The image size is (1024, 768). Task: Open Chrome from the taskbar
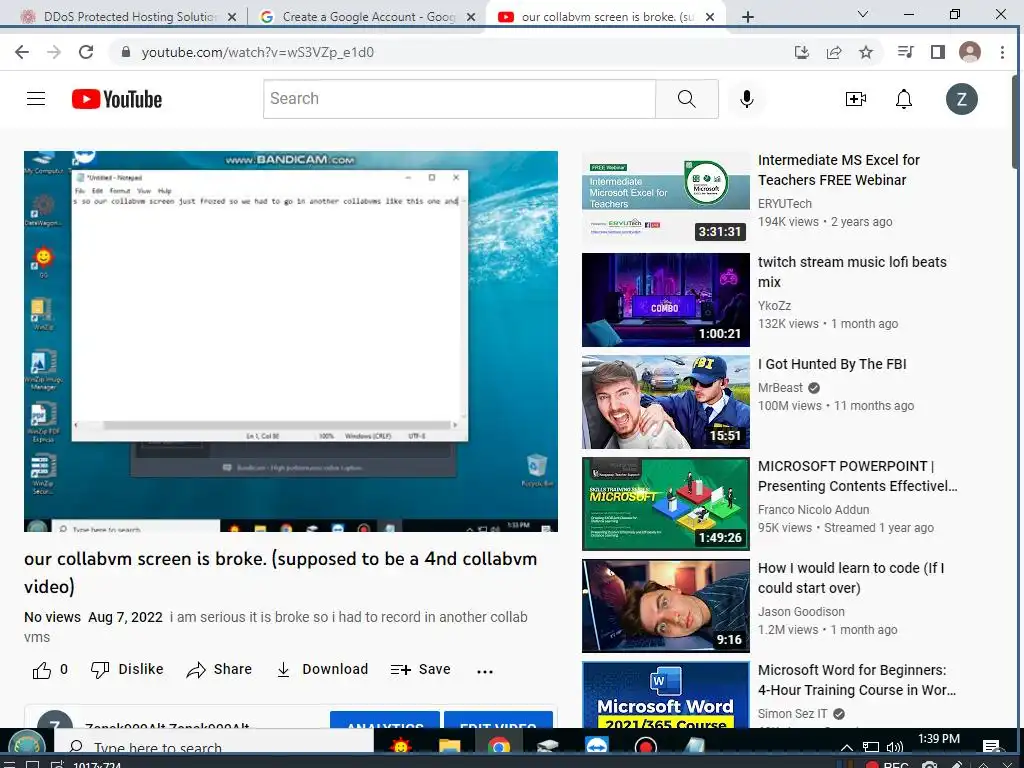498,746
